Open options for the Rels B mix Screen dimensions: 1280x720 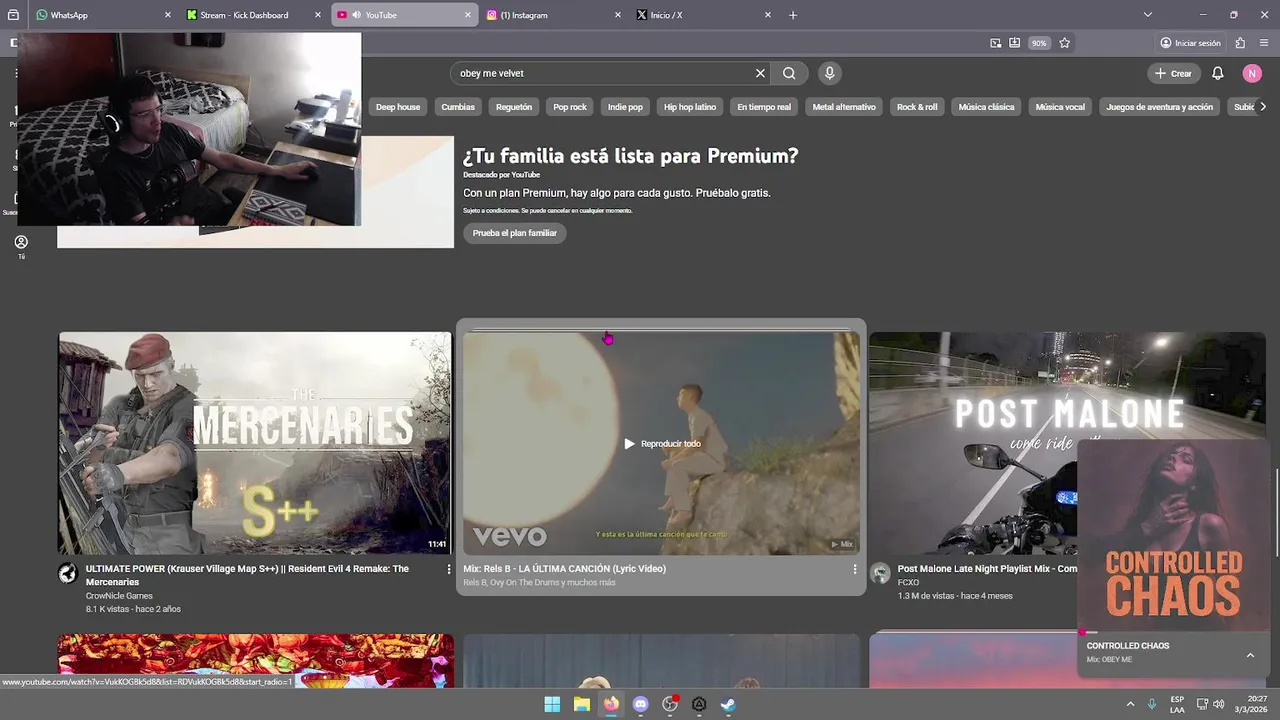[x=854, y=569]
